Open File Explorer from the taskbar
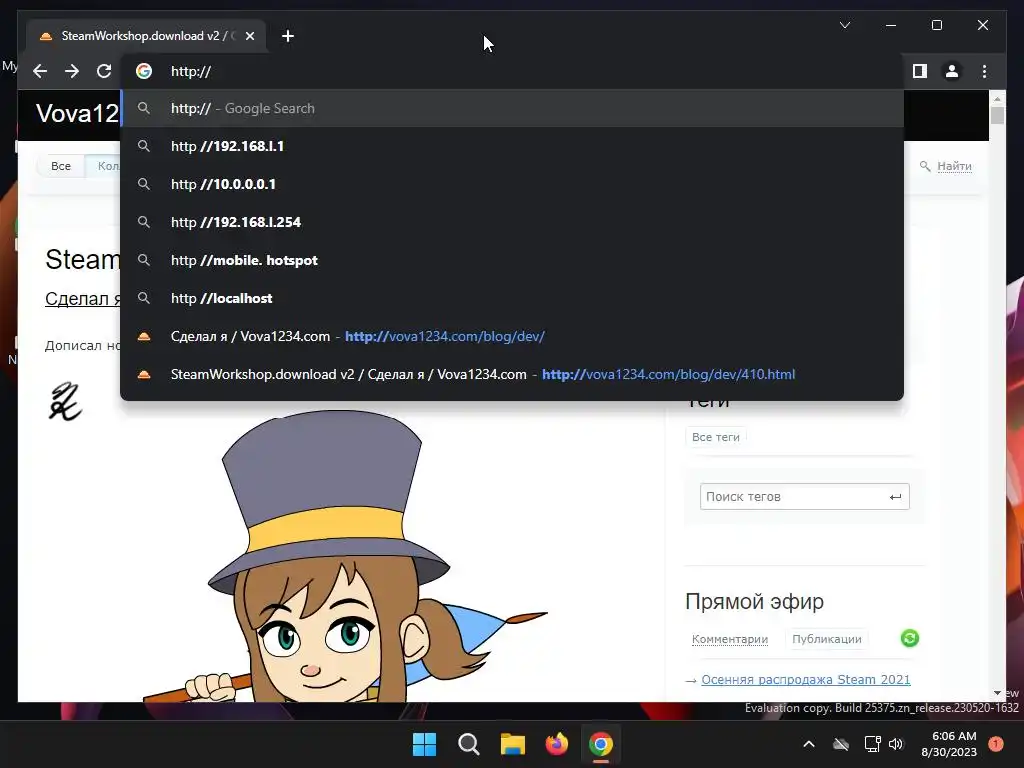Screen dimensions: 1024x768 tap(513, 744)
